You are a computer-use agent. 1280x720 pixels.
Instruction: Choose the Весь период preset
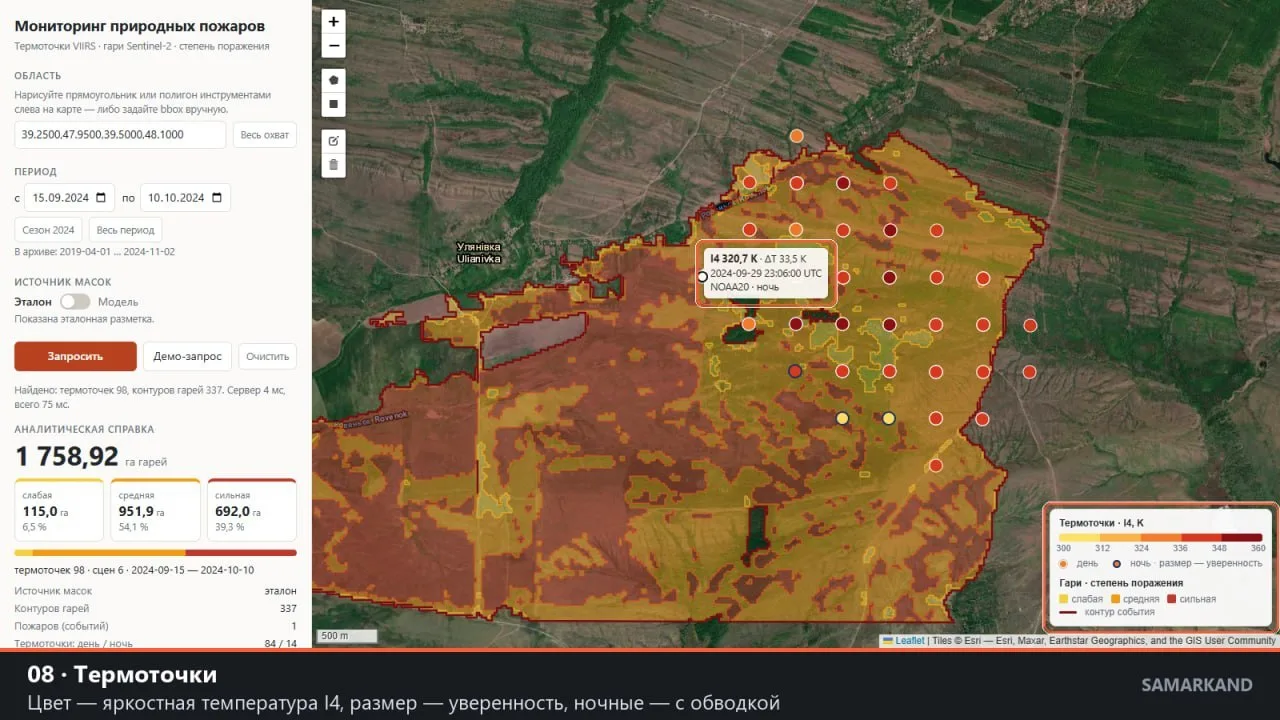coord(125,230)
